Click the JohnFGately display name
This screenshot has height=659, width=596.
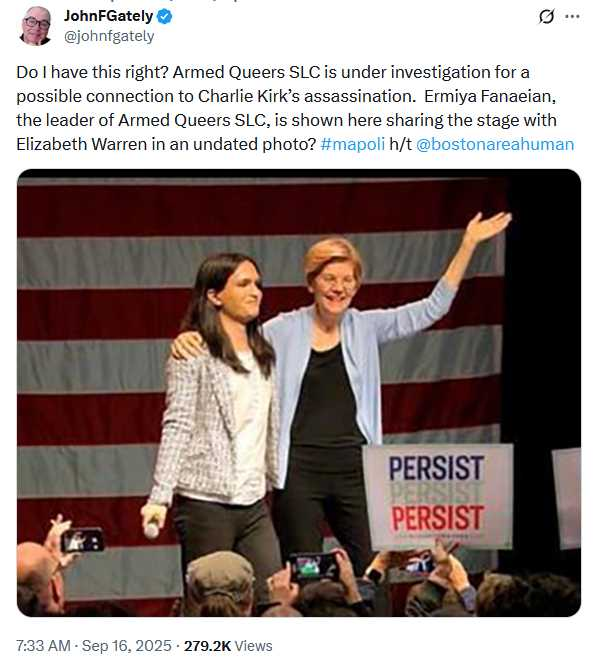[x=108, y=16]
